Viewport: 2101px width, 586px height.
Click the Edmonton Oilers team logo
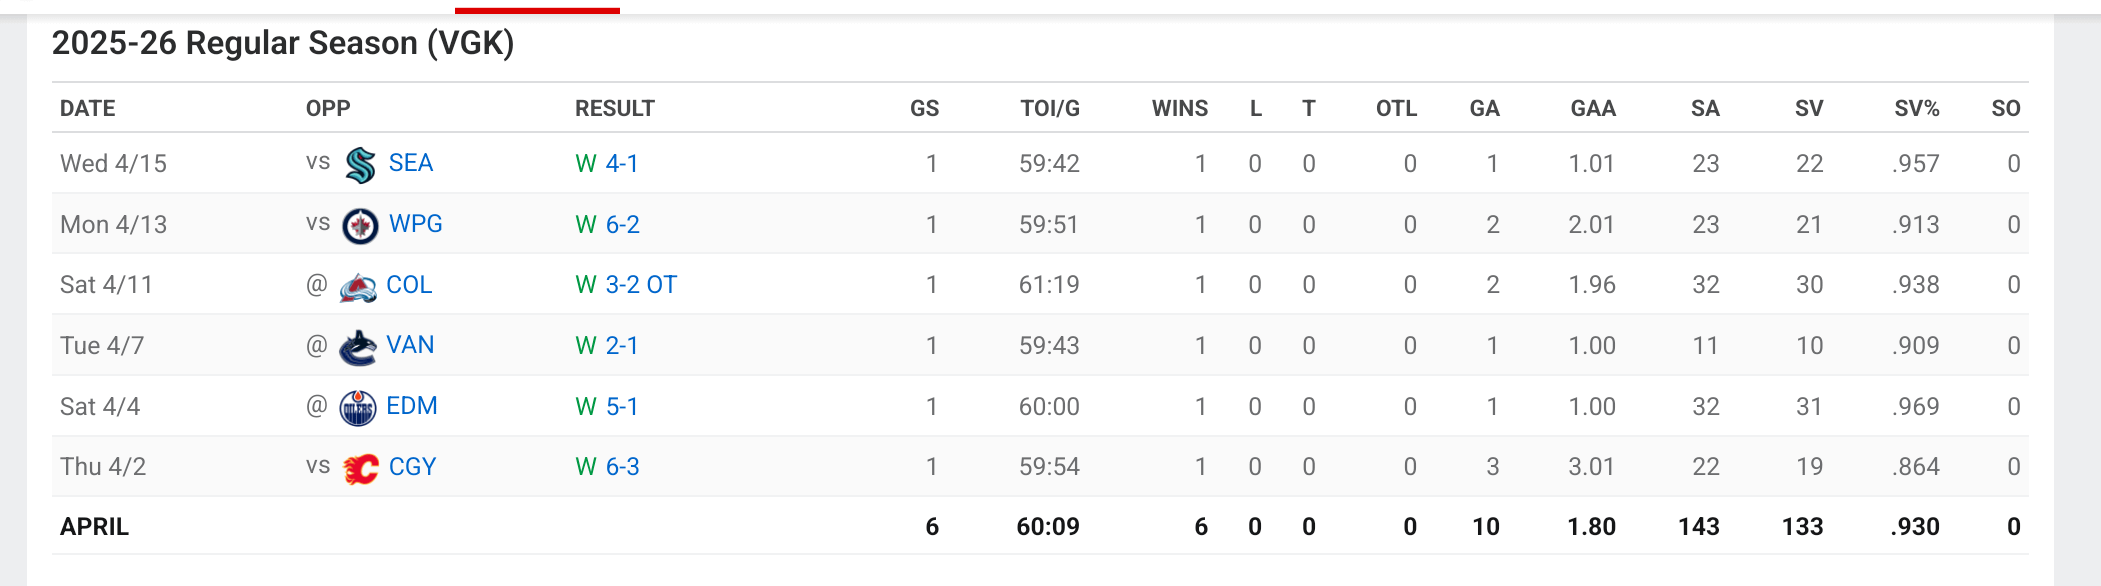(358, 407)
